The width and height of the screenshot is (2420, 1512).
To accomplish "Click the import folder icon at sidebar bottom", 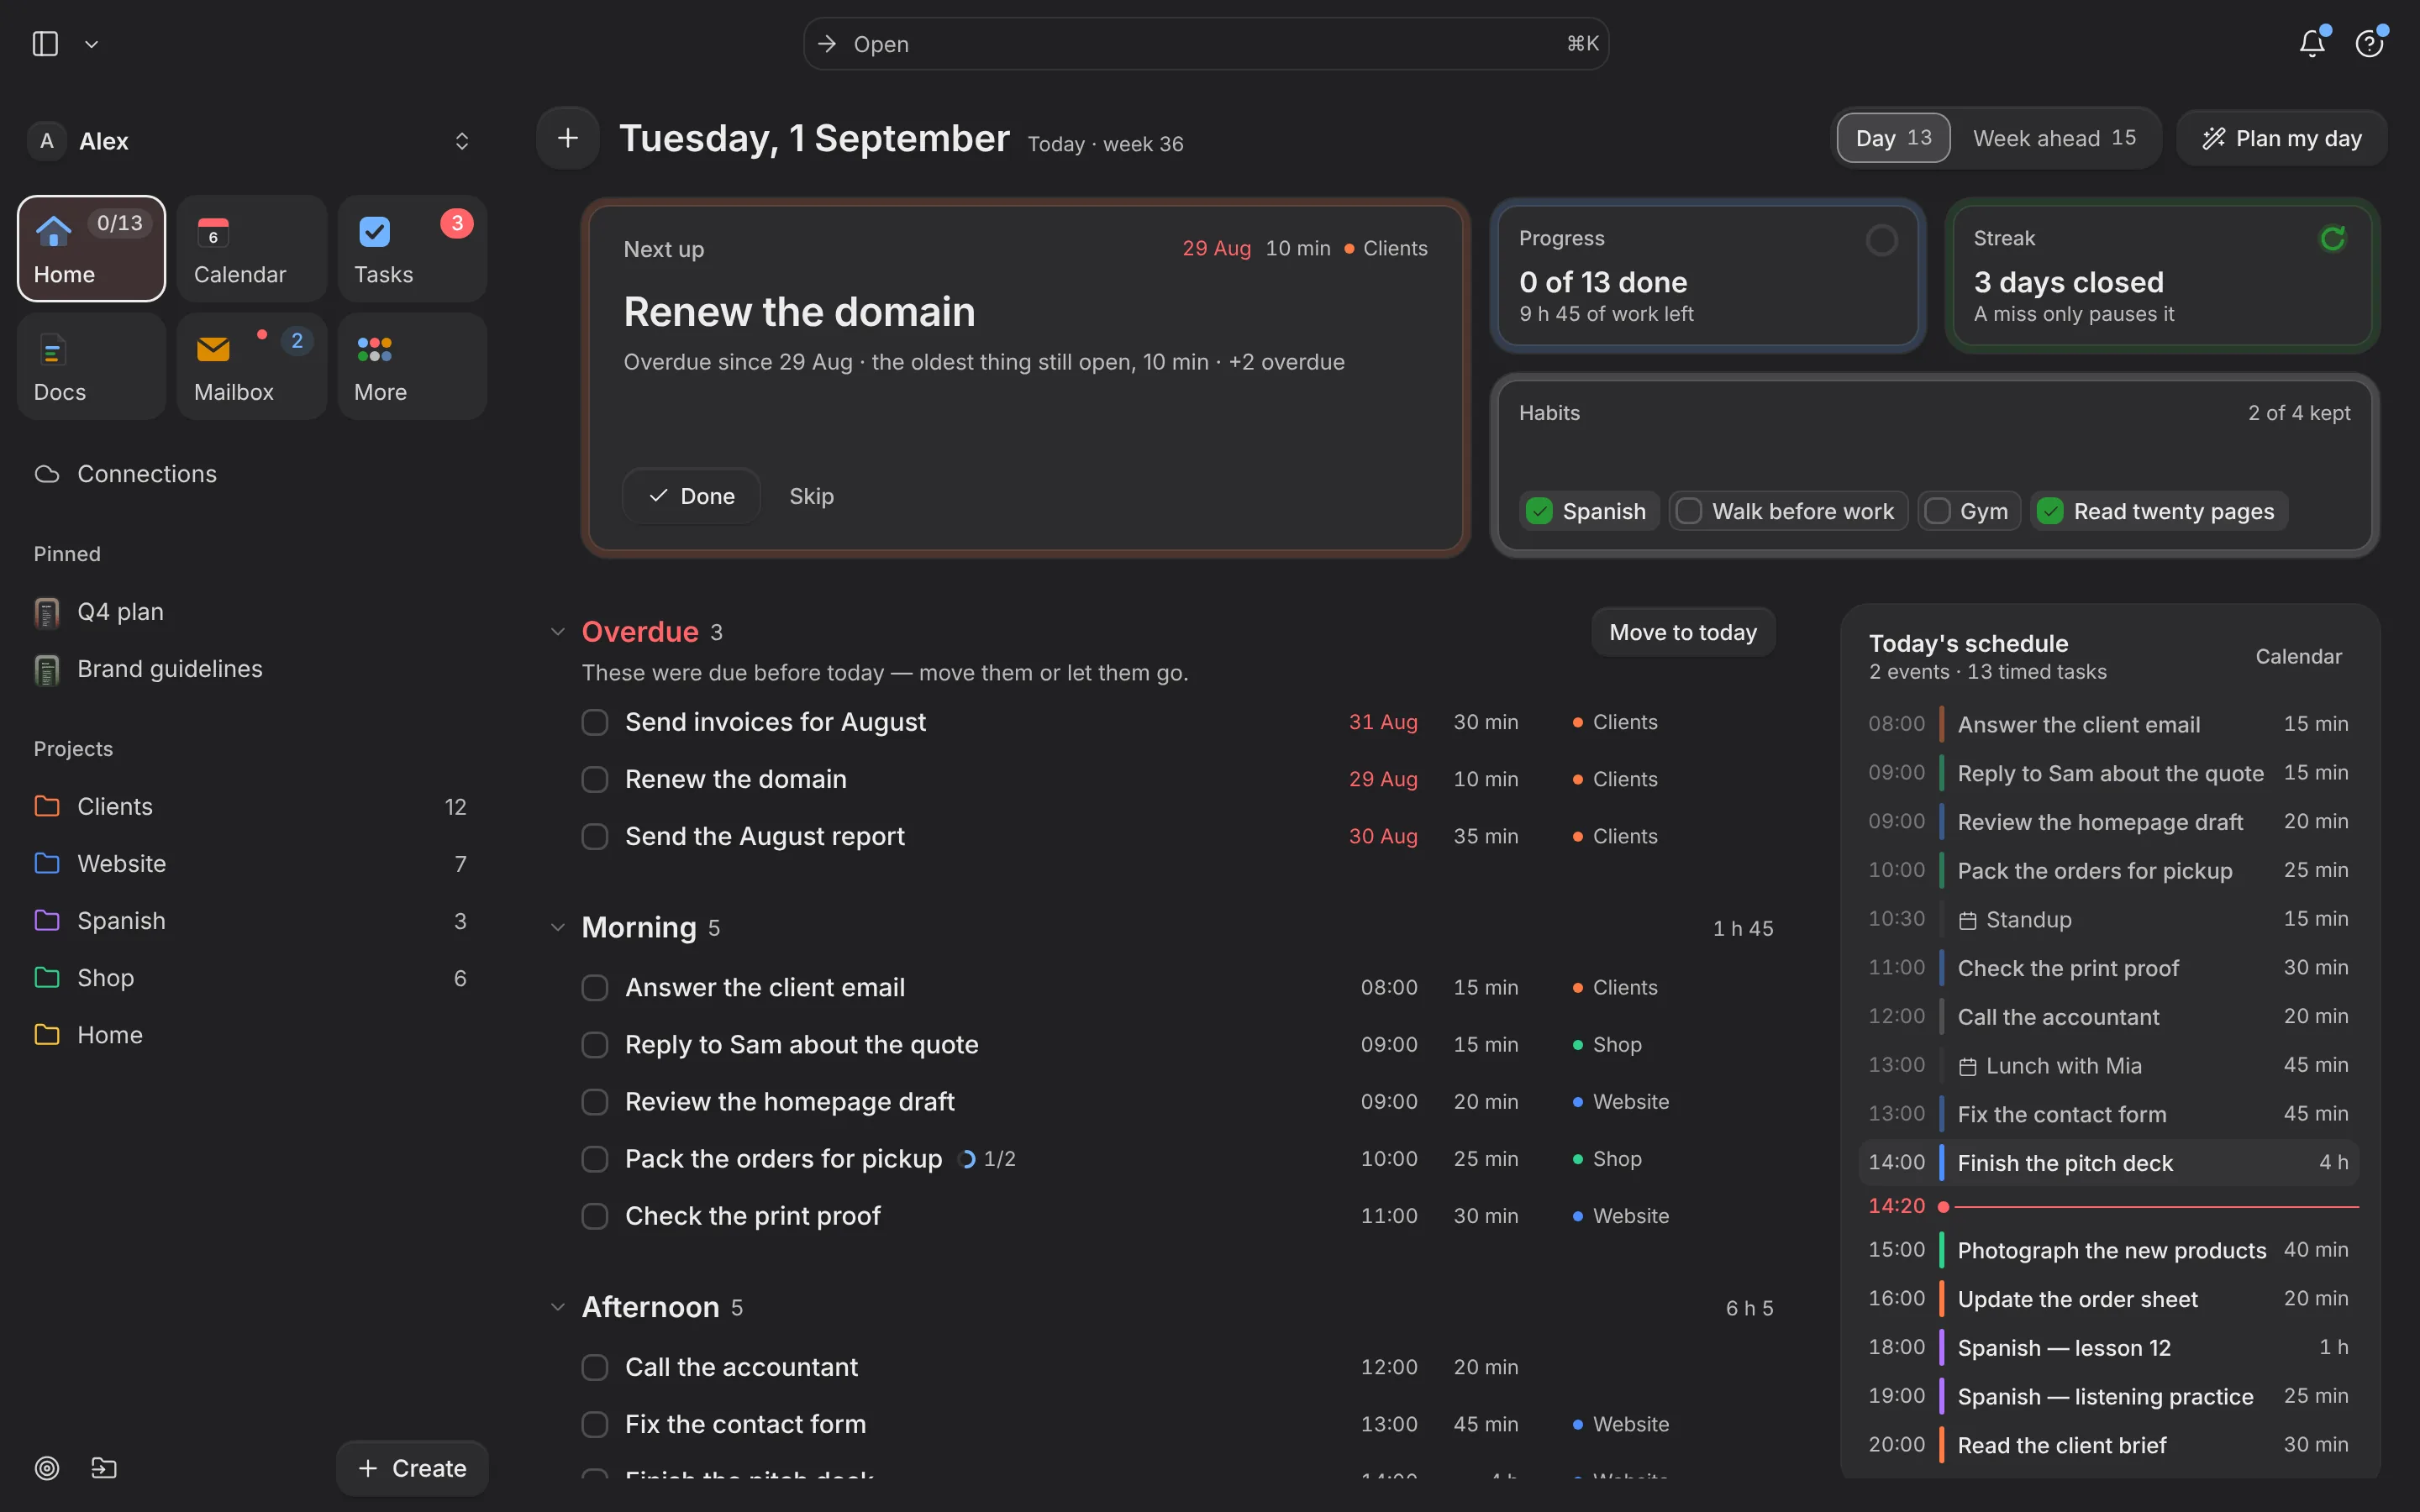I will pos(104,1468).
